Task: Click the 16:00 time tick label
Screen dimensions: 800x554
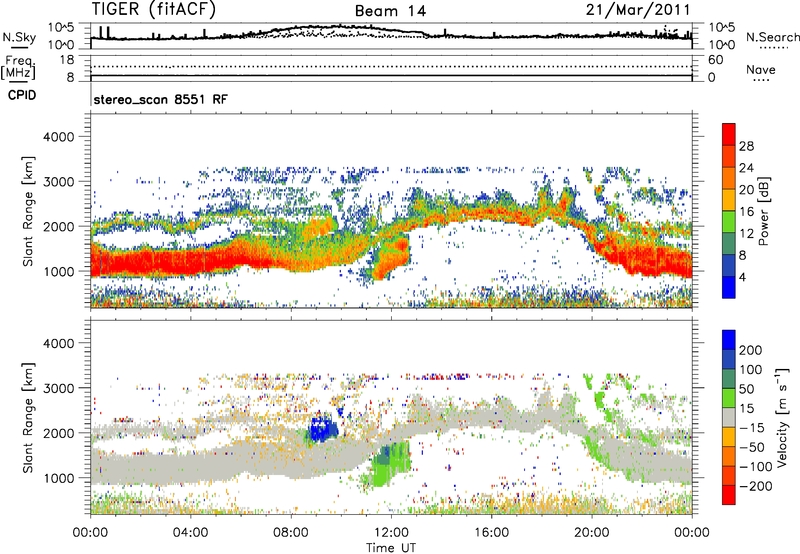Action: point(491,533)
